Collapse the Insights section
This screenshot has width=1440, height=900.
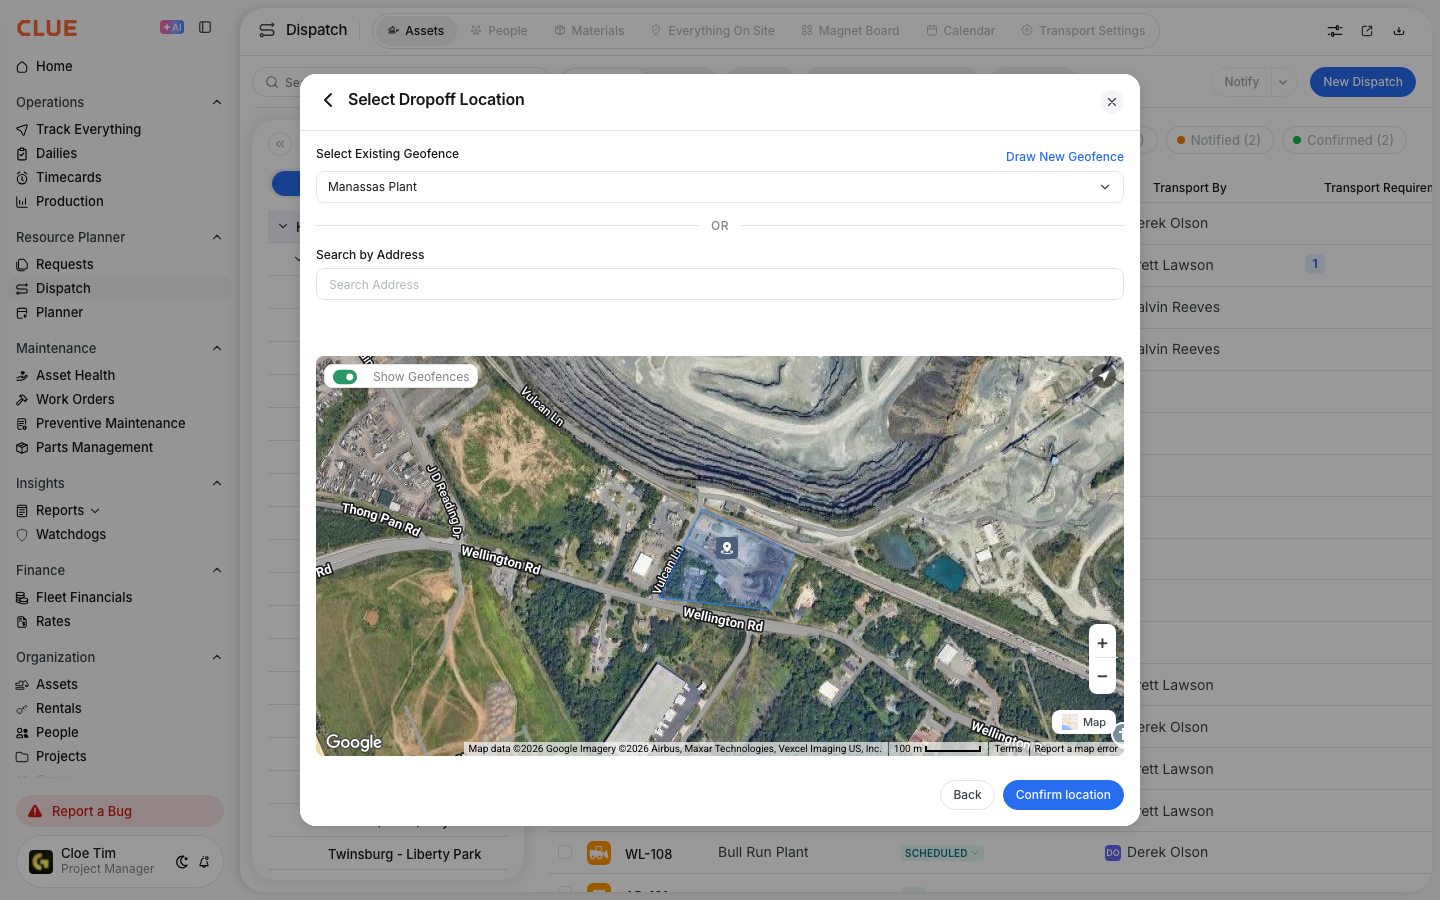point(217,483)
